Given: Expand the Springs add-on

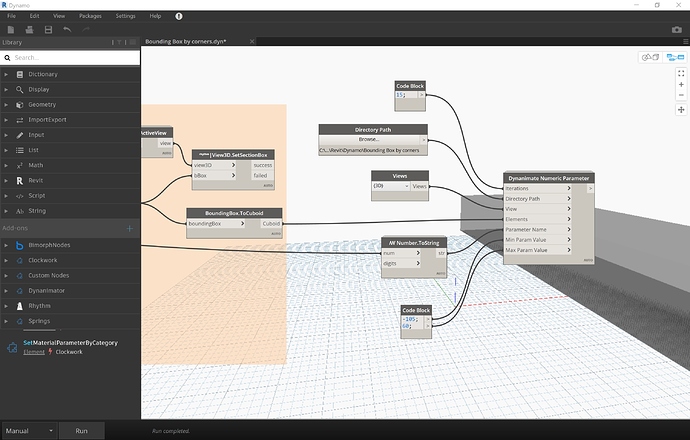Looking at the screenshot, I should pos(6,321).
